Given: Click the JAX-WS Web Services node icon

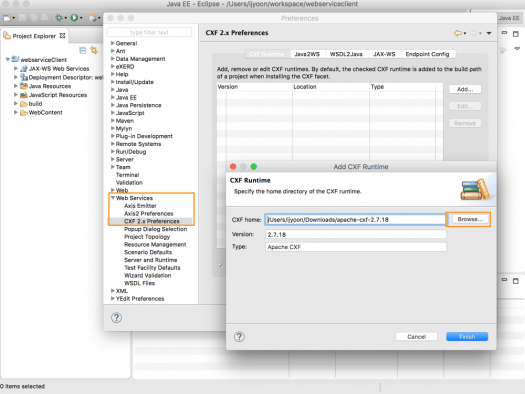Looking at the screenshot, I should point(24,68).
